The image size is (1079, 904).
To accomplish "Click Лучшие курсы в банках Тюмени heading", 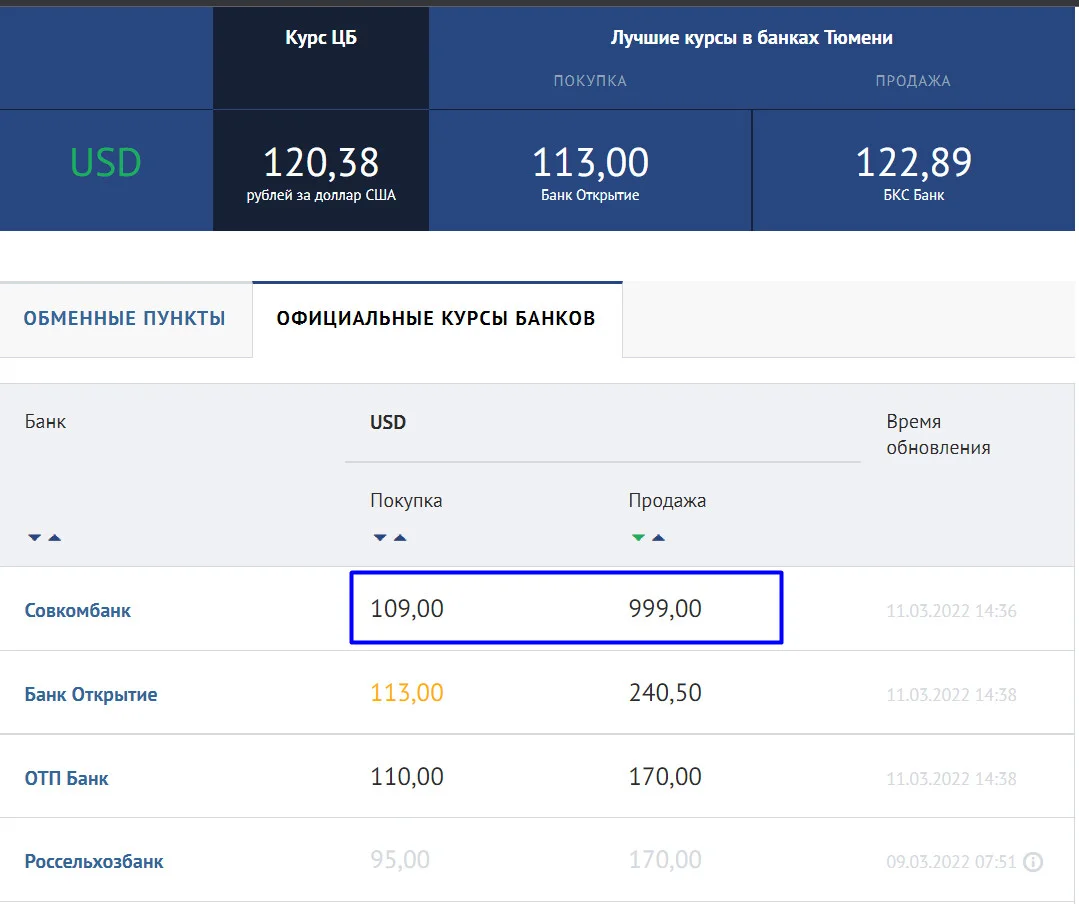I will [751, 38].
